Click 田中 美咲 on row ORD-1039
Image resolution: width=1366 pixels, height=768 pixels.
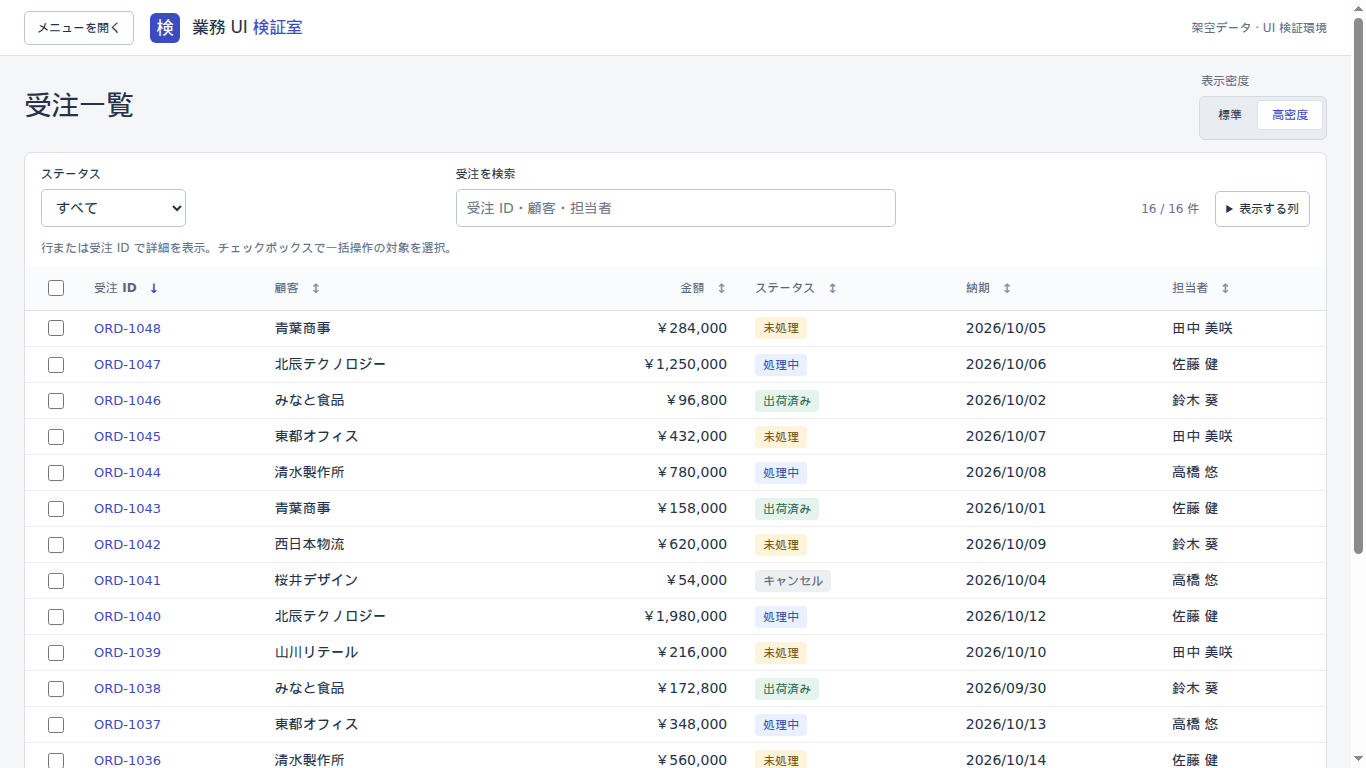(1202, 652)
